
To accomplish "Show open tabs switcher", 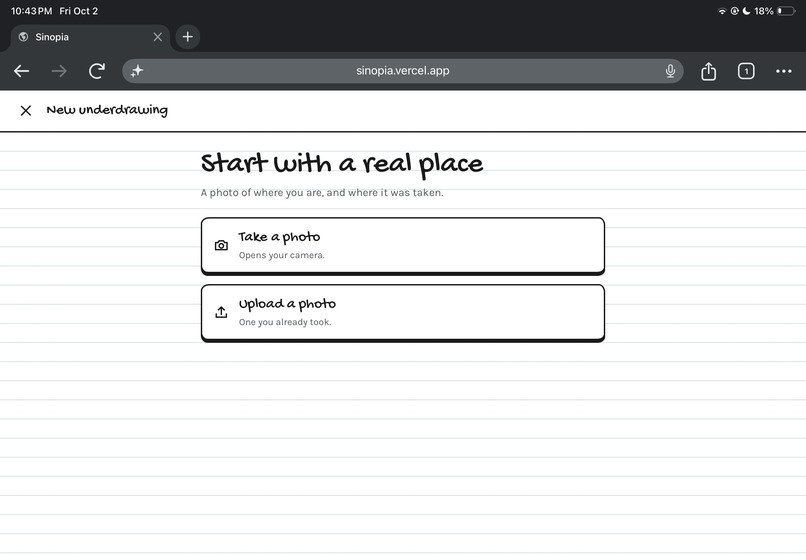I will pyautogui.click(x=746, y=71).
